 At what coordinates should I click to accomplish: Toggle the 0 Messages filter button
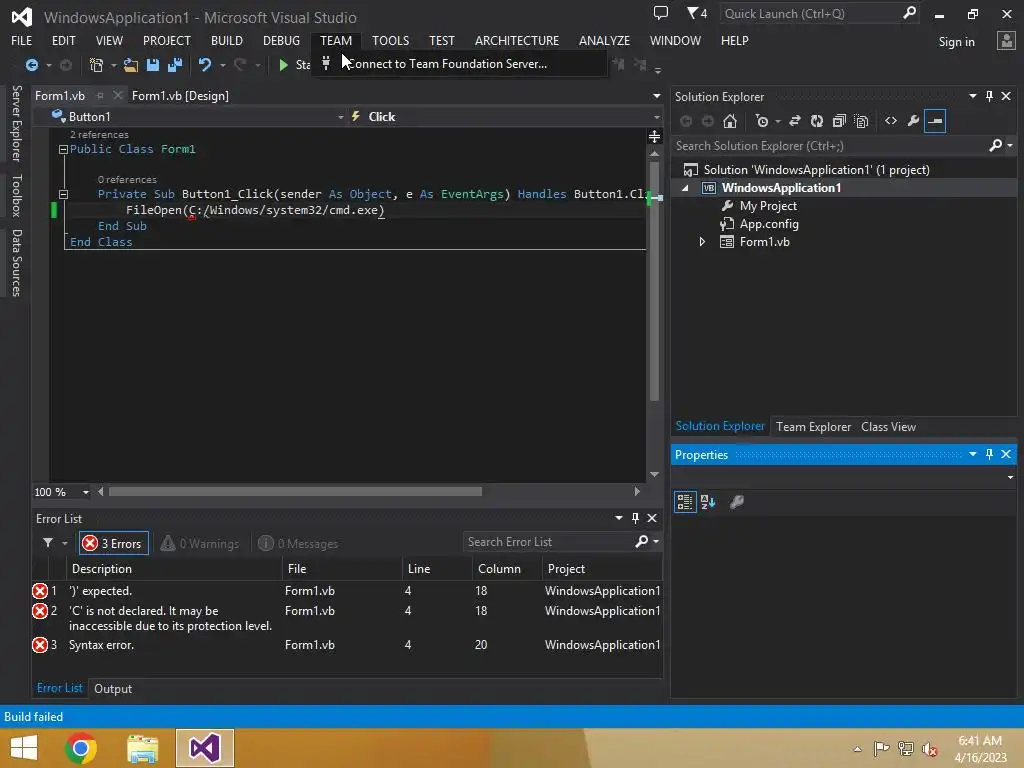click(298, 543)
